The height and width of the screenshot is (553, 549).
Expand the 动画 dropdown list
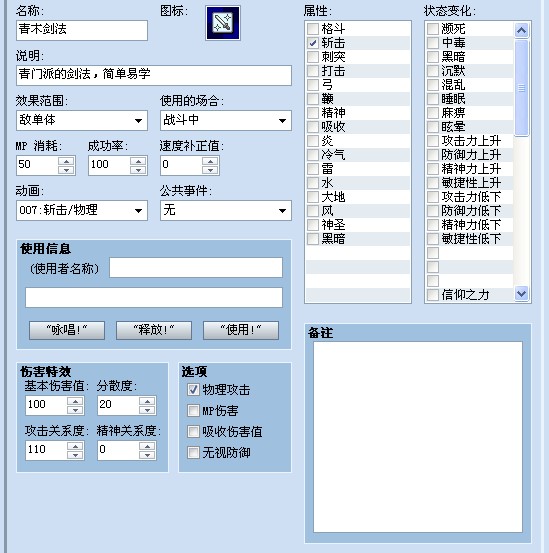coord(82,211)
